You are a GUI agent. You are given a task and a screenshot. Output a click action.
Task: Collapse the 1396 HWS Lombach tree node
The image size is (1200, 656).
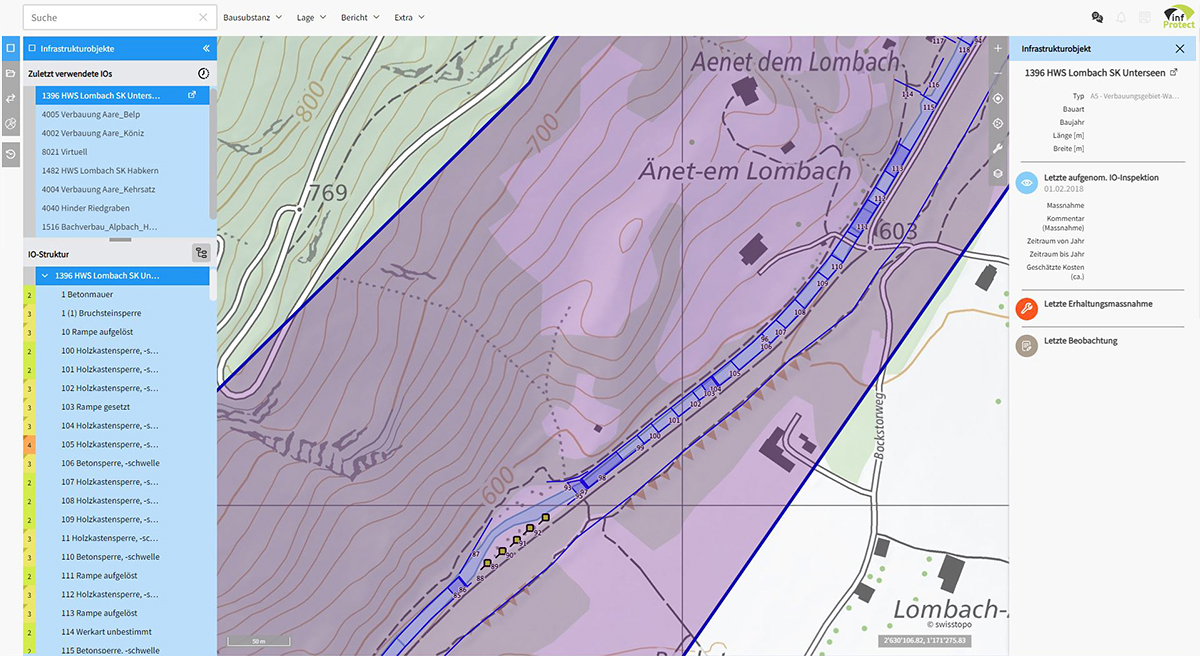[x=45, y=276]
